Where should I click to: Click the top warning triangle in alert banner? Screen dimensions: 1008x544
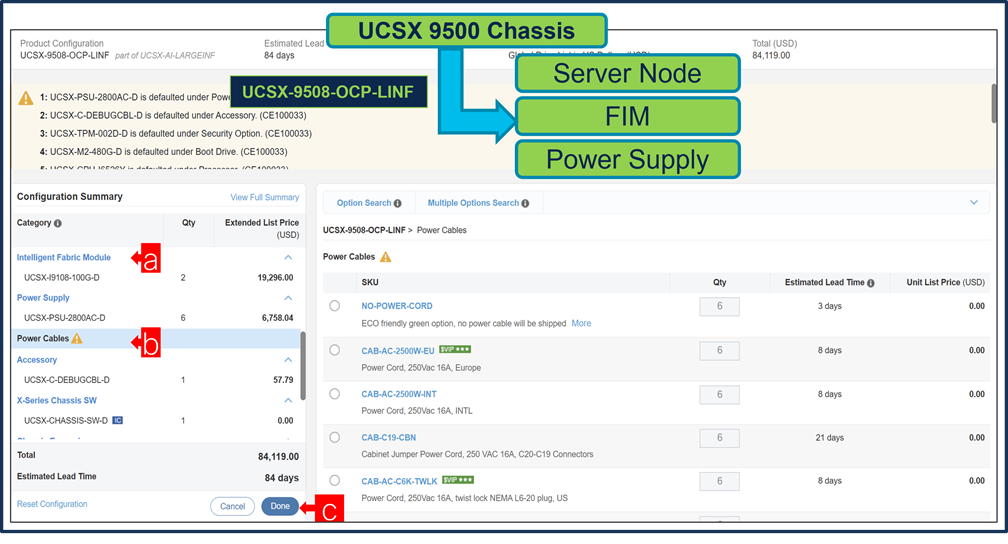point(26,98)
